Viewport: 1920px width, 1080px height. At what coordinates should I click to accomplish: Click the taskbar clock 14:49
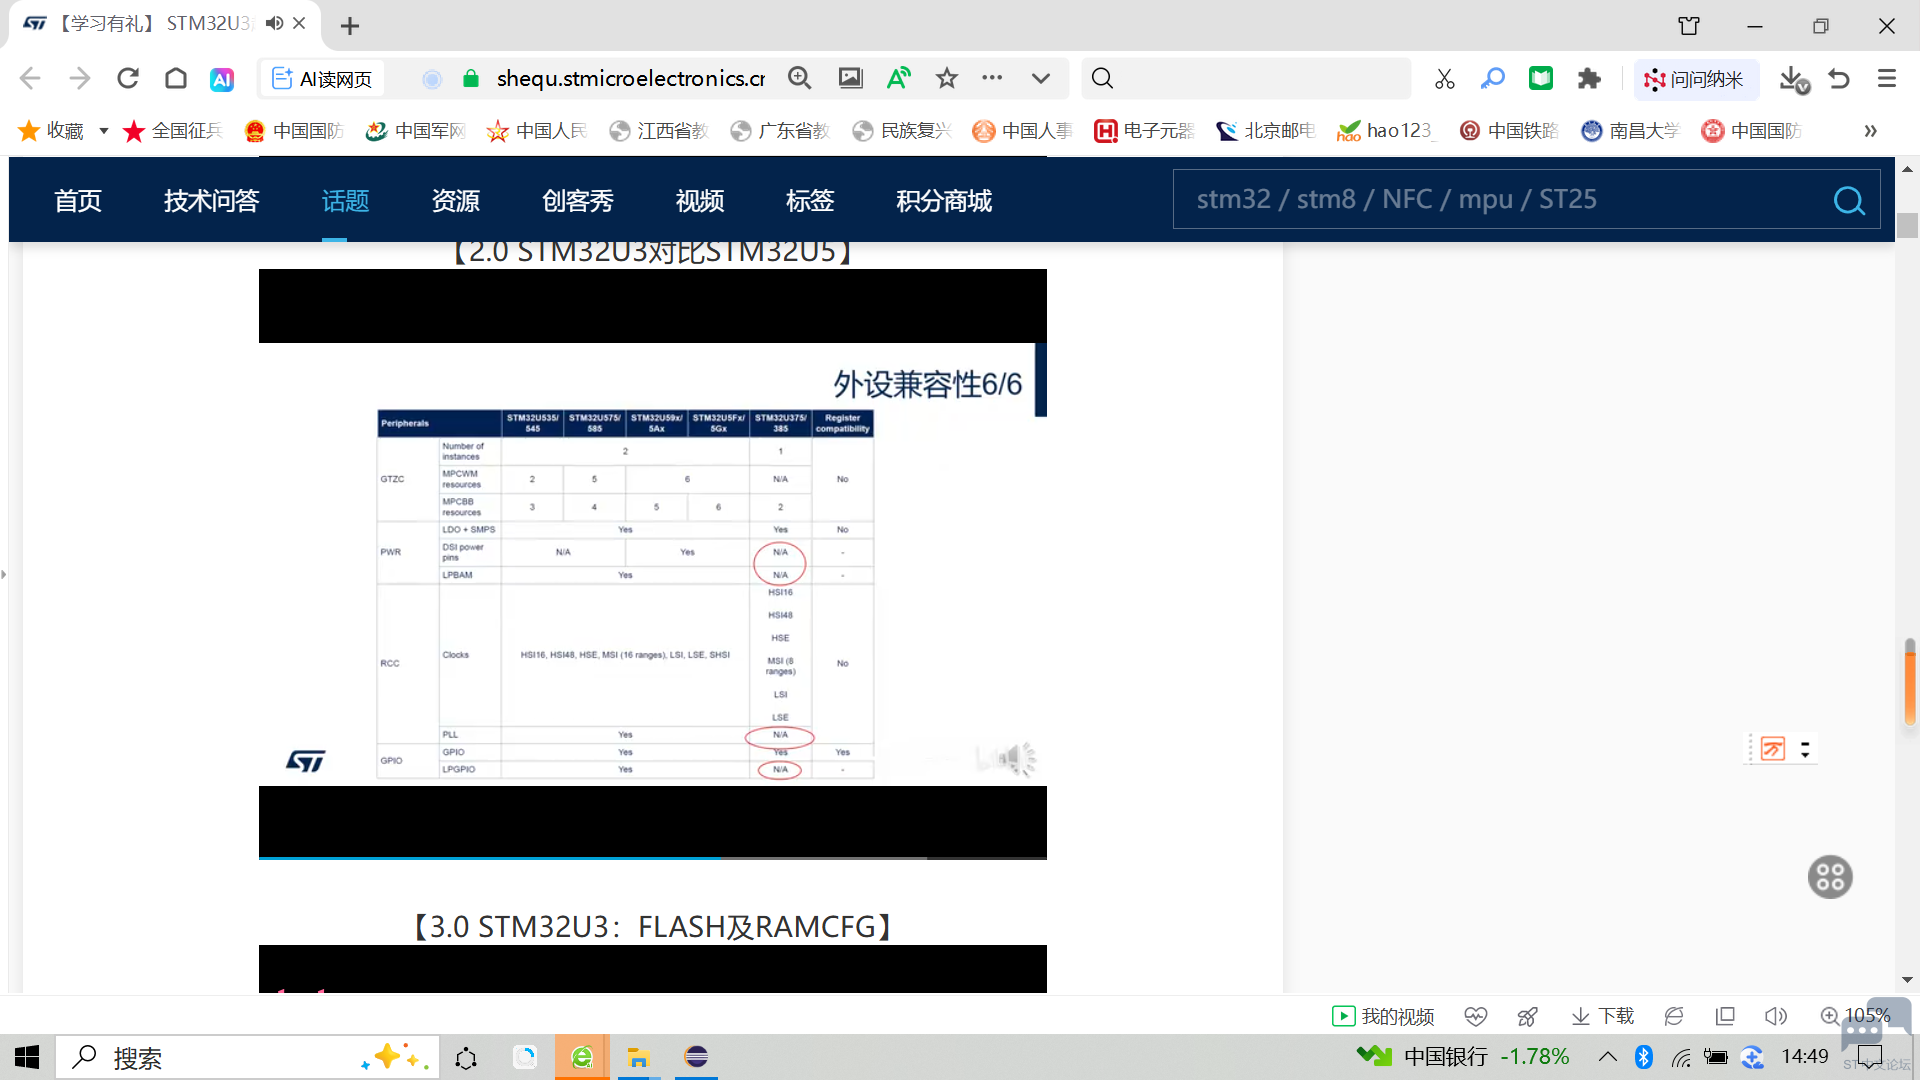pyautogui.click(x=1805, y=1056)
